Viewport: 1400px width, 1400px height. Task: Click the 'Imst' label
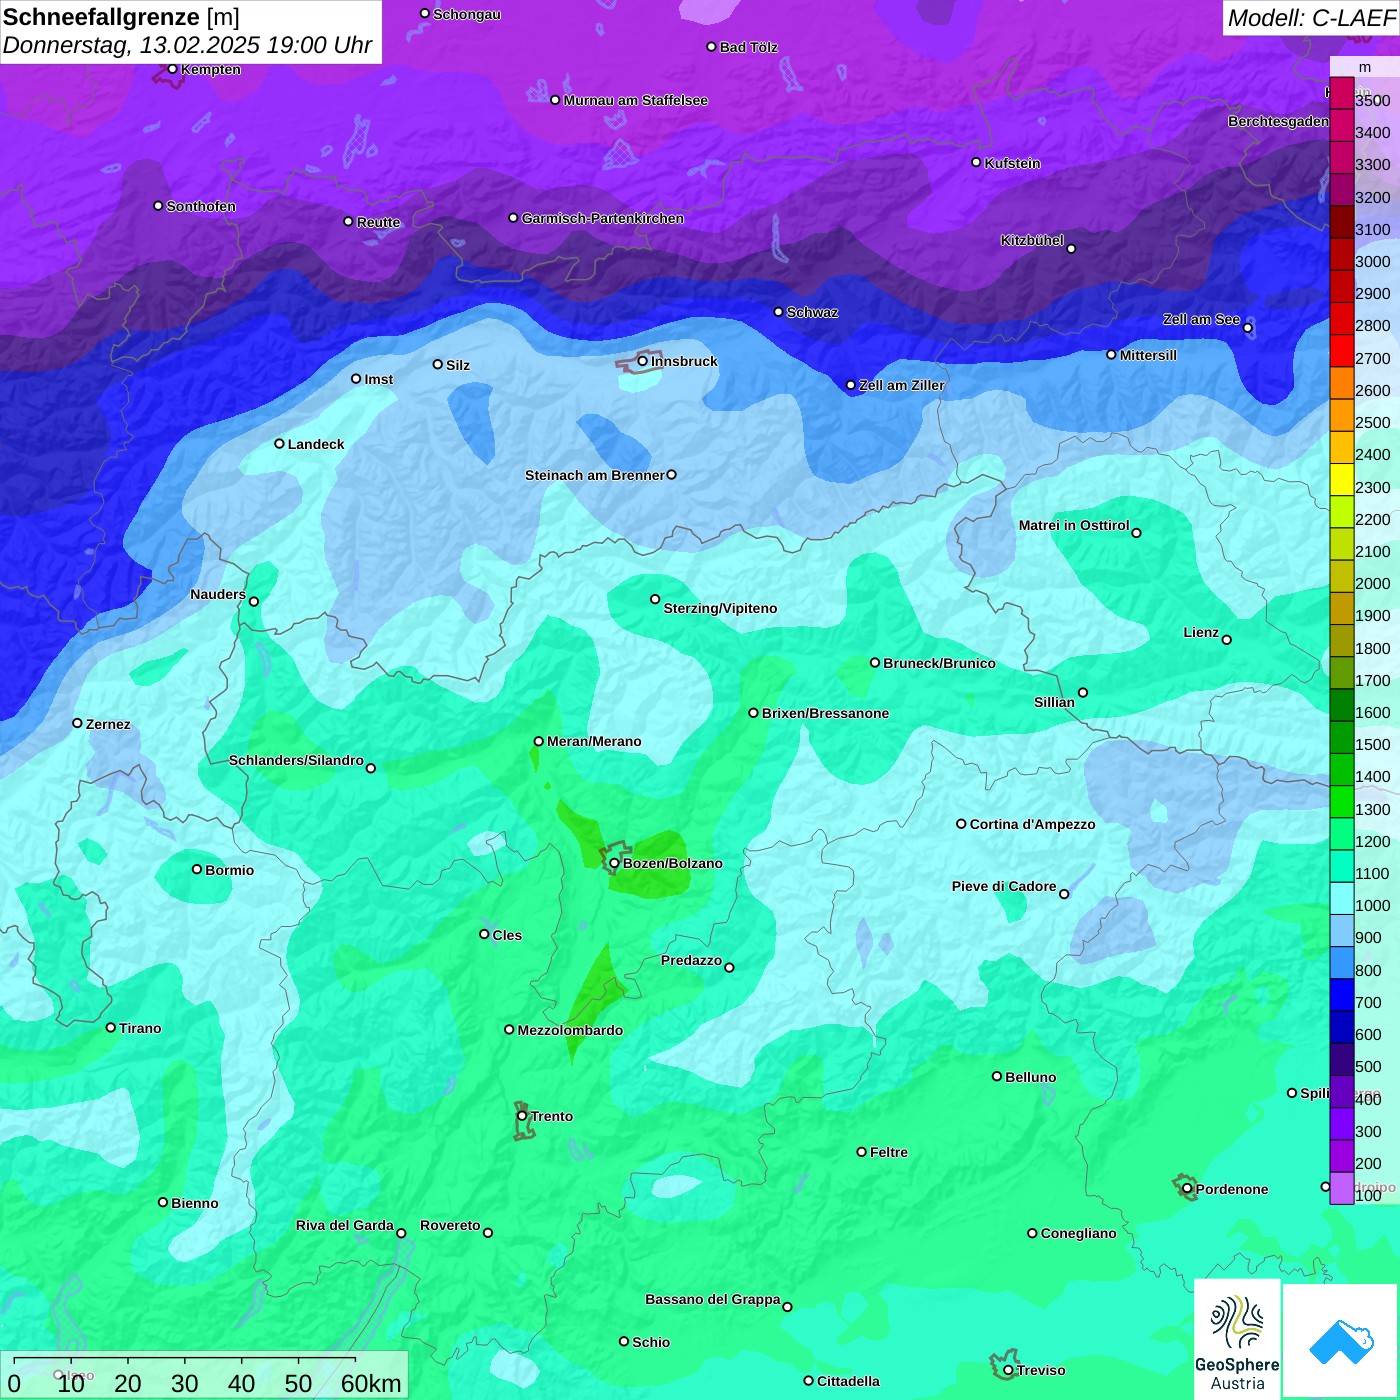click(378, 379)
